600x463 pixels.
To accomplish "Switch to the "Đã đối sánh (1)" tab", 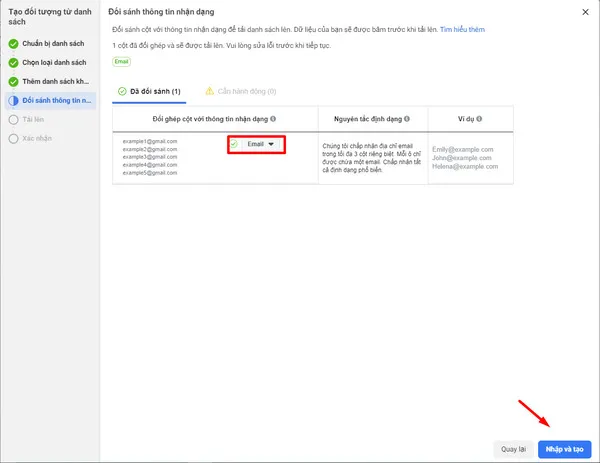I will coord(149,91).
